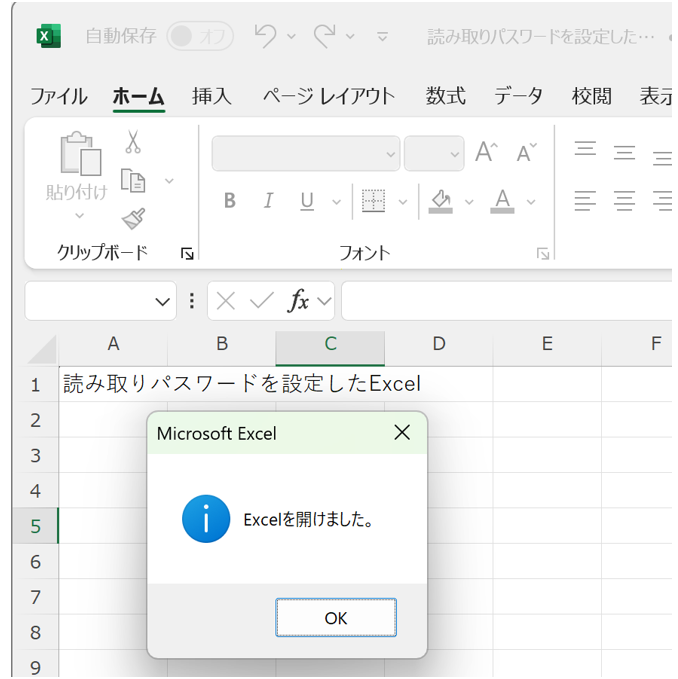Open the Borders dropdown arrow

(x=403, y=202)
